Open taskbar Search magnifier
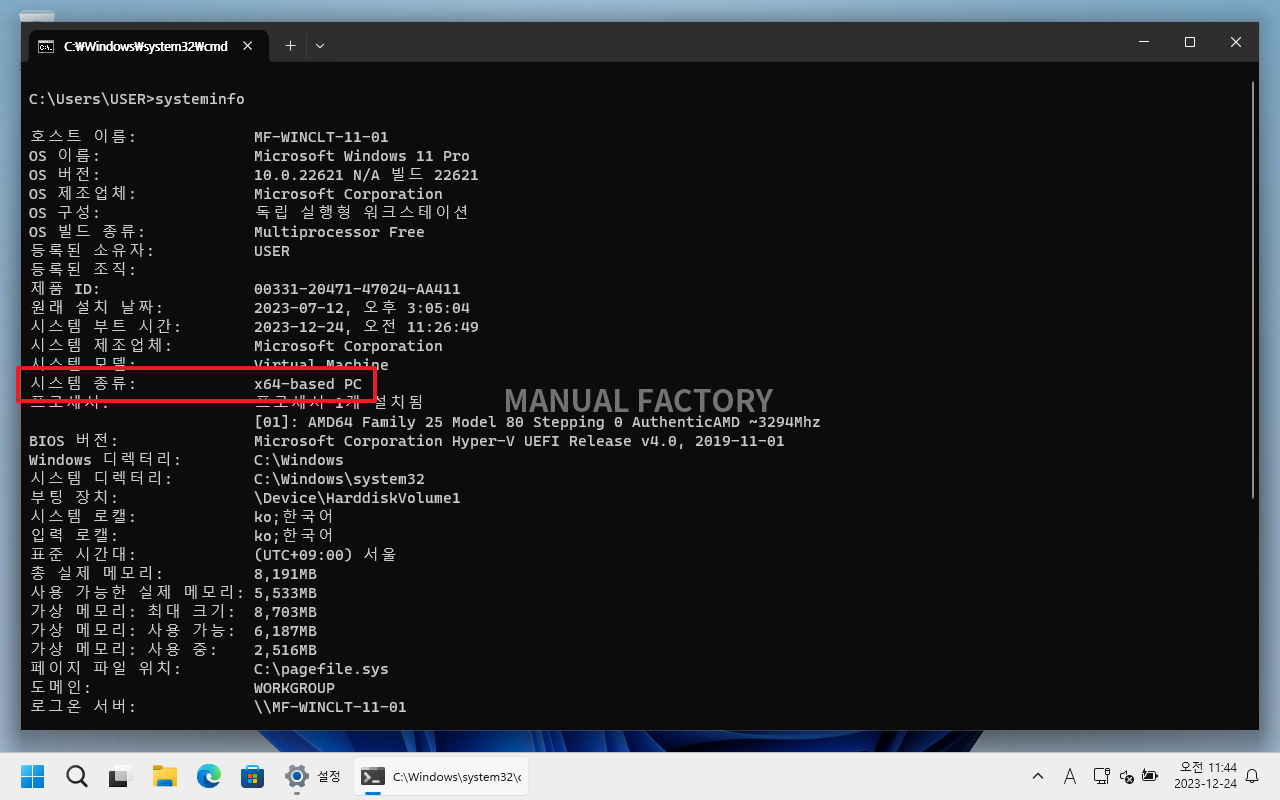The height and width of the screenshot is (800, 1280). pos(77,776)
